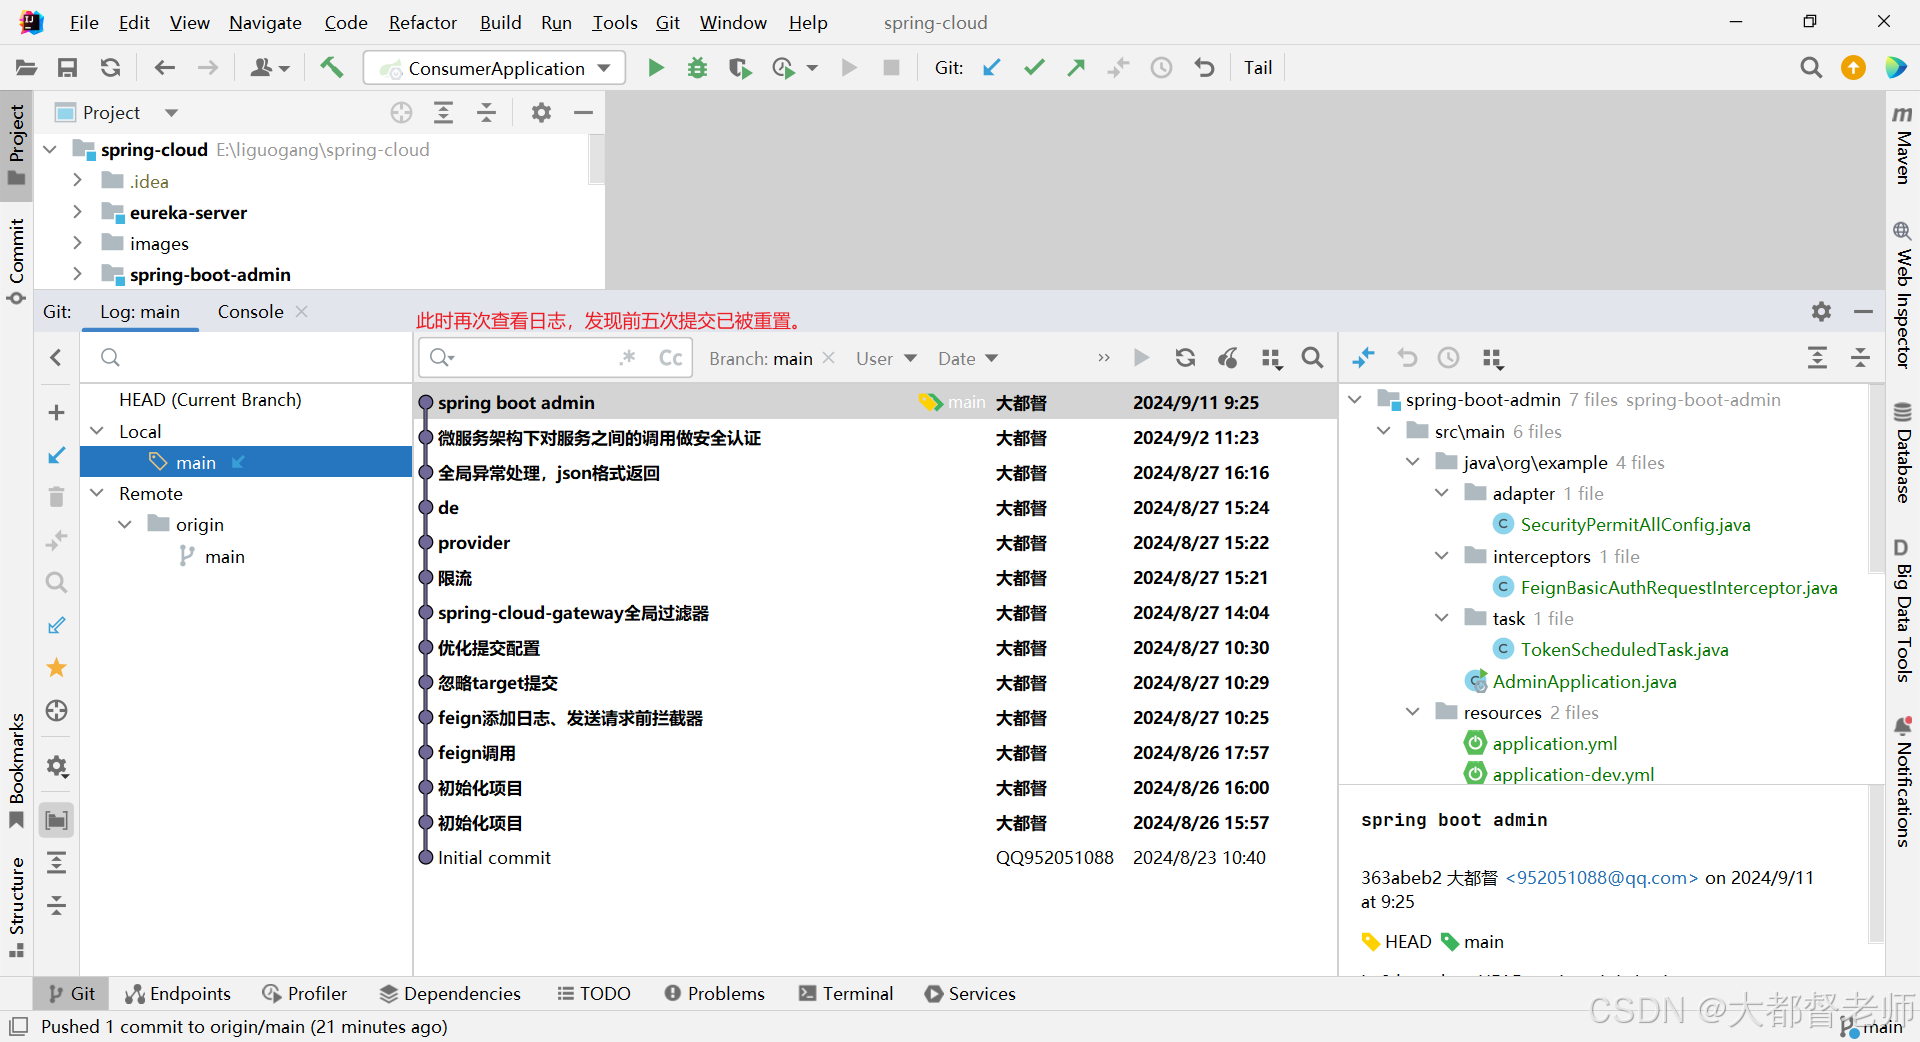Image resolution: width=1920 pixels, height=1042 pixels.
Task: Select the Initial commit row
Action: coord(876,858)
